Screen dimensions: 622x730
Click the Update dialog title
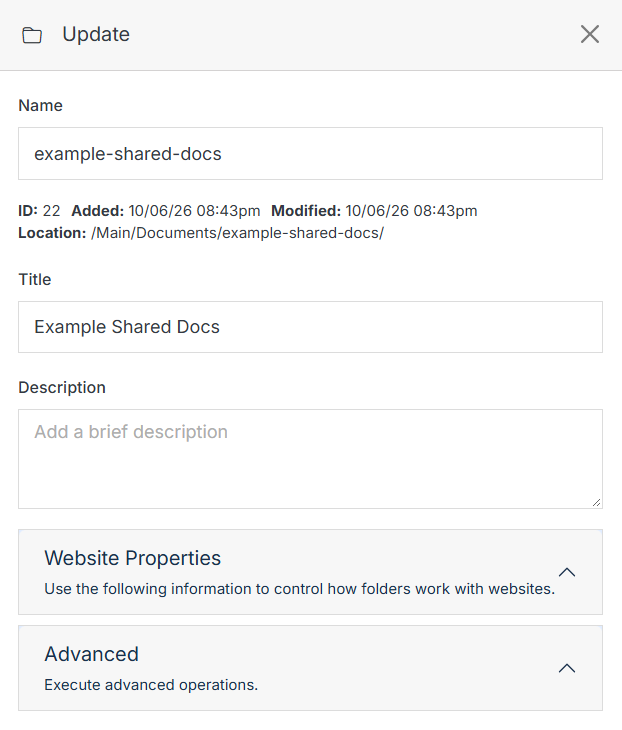tap(96, 34)
